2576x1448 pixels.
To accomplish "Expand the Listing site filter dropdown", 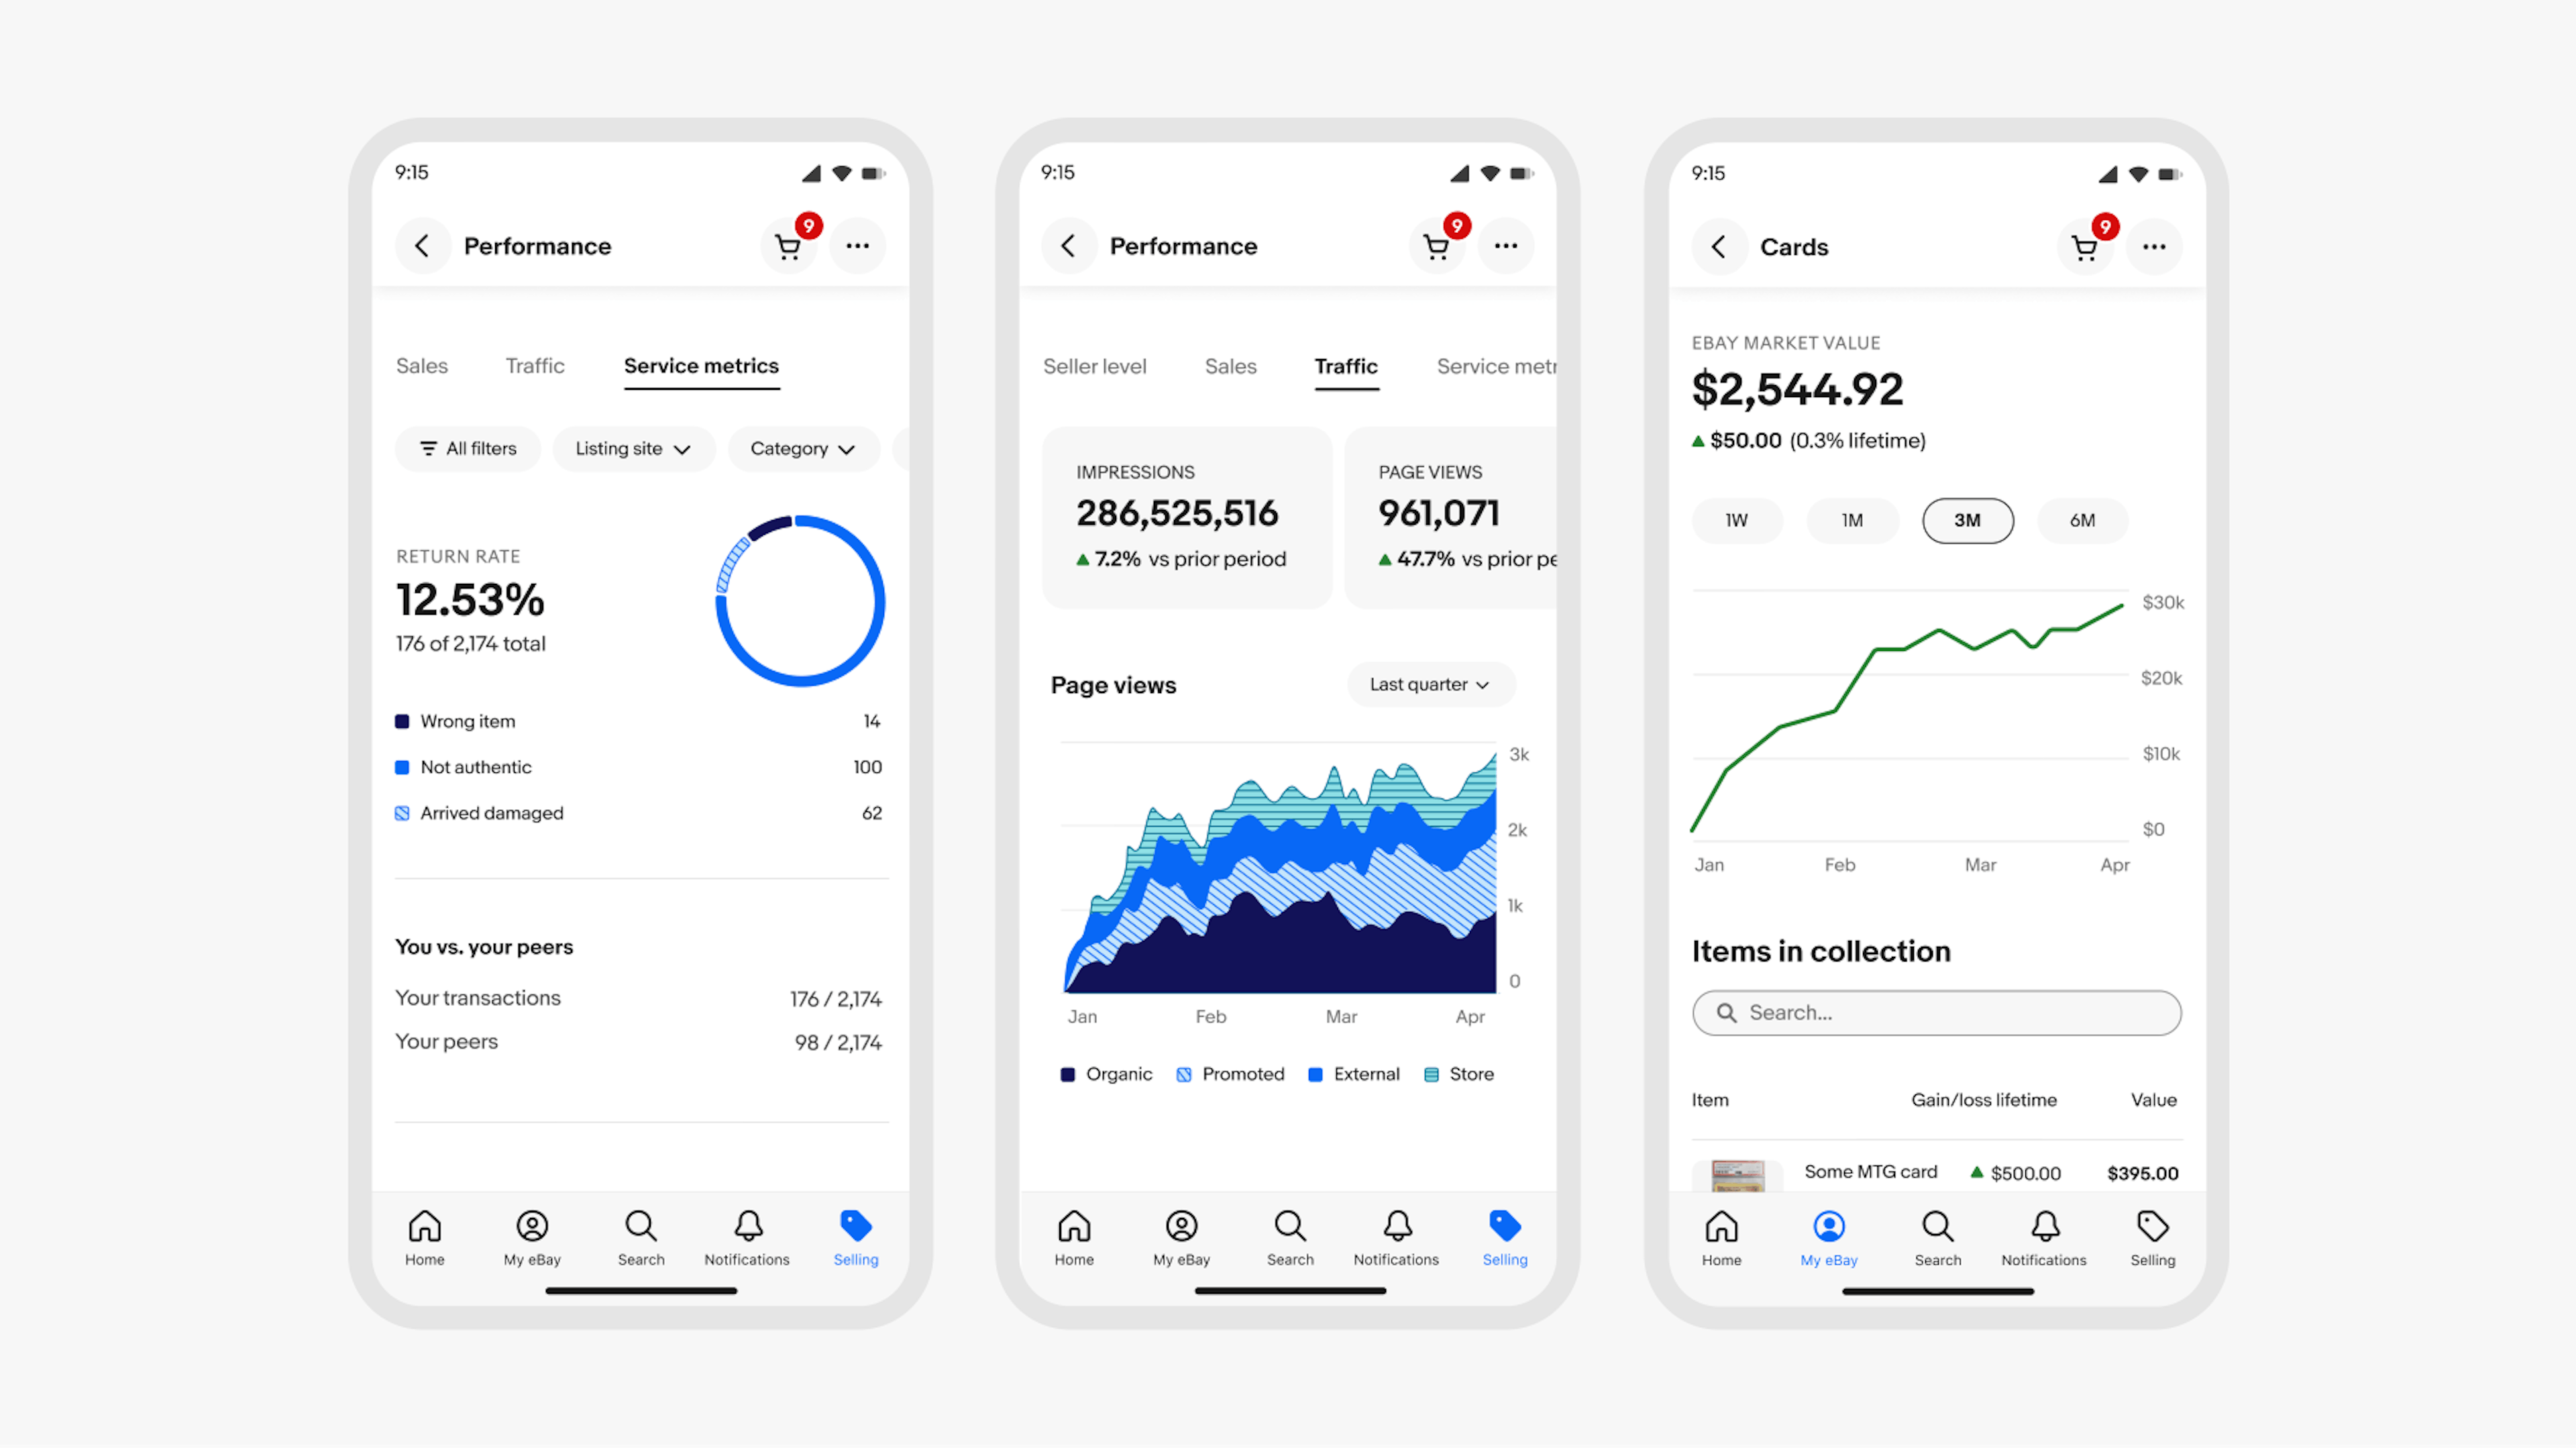I will click(x=628, y=448).
